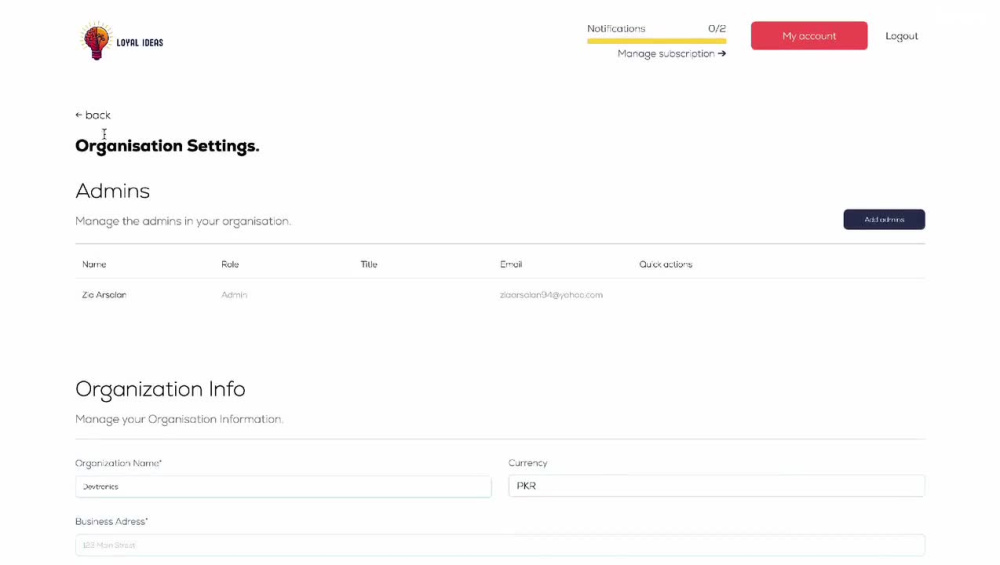Click the Name column header
The image size is (1000, 565).
pos(94,264)
